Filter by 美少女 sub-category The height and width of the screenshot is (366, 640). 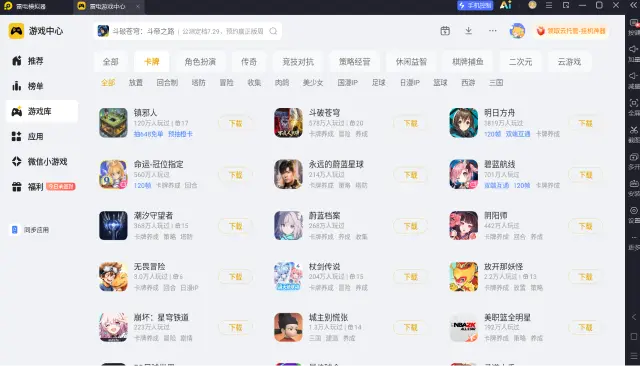click(x=313, y=83)
